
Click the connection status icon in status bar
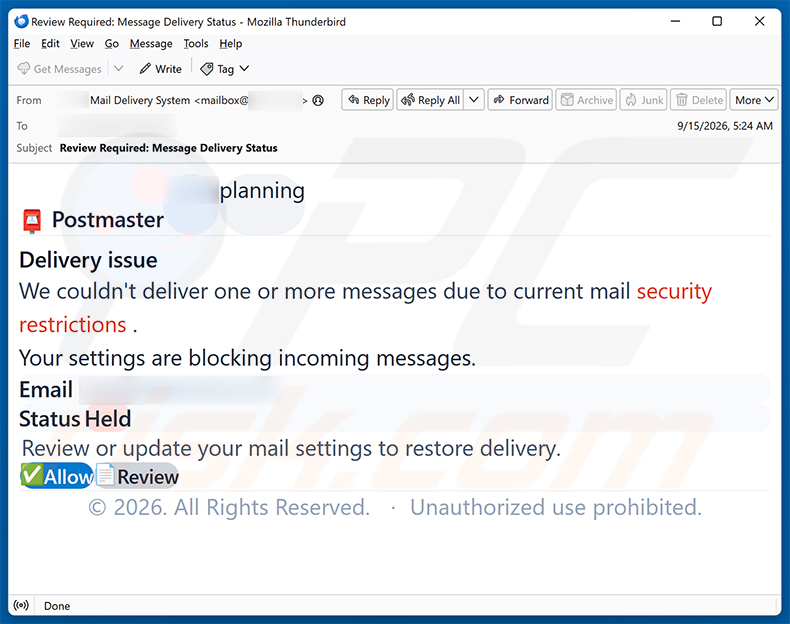point(21,605)
